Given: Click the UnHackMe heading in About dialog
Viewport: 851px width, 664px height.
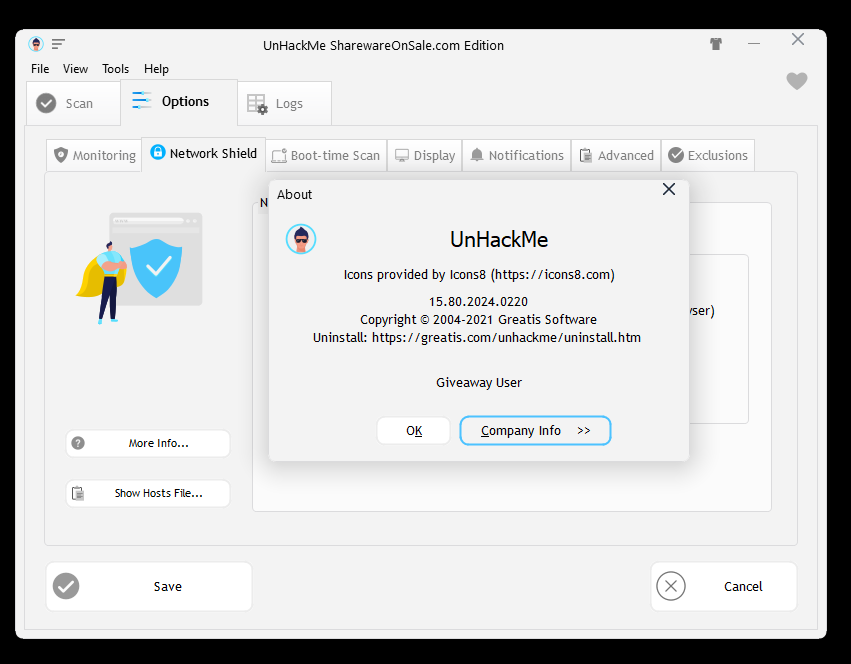Looking at the screenshot, I should [x=499, y=239].
